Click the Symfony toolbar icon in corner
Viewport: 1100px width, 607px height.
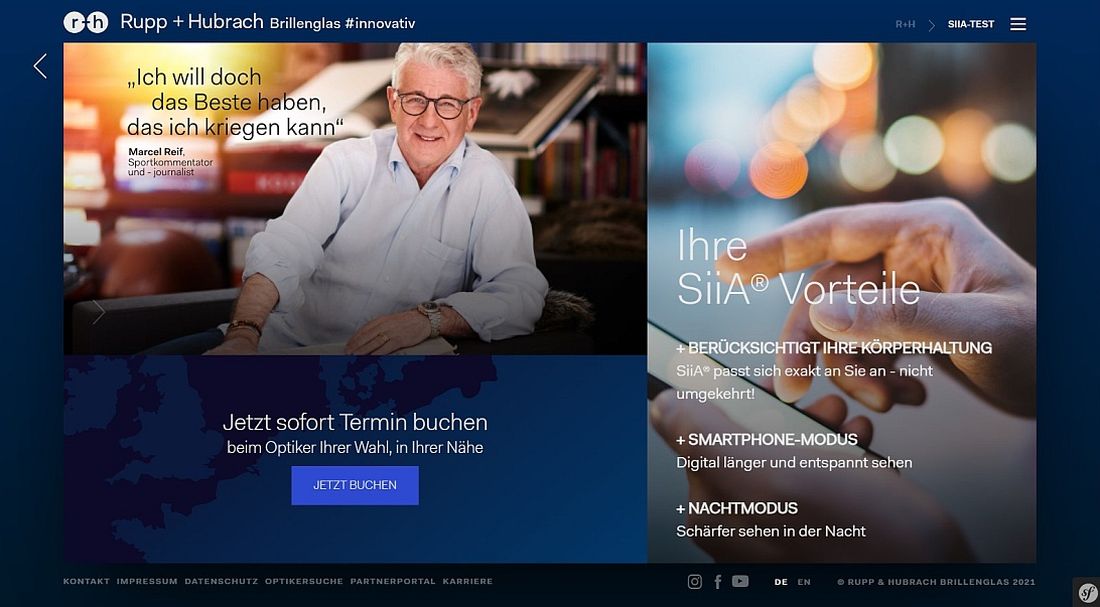(x=1086, y=591)
